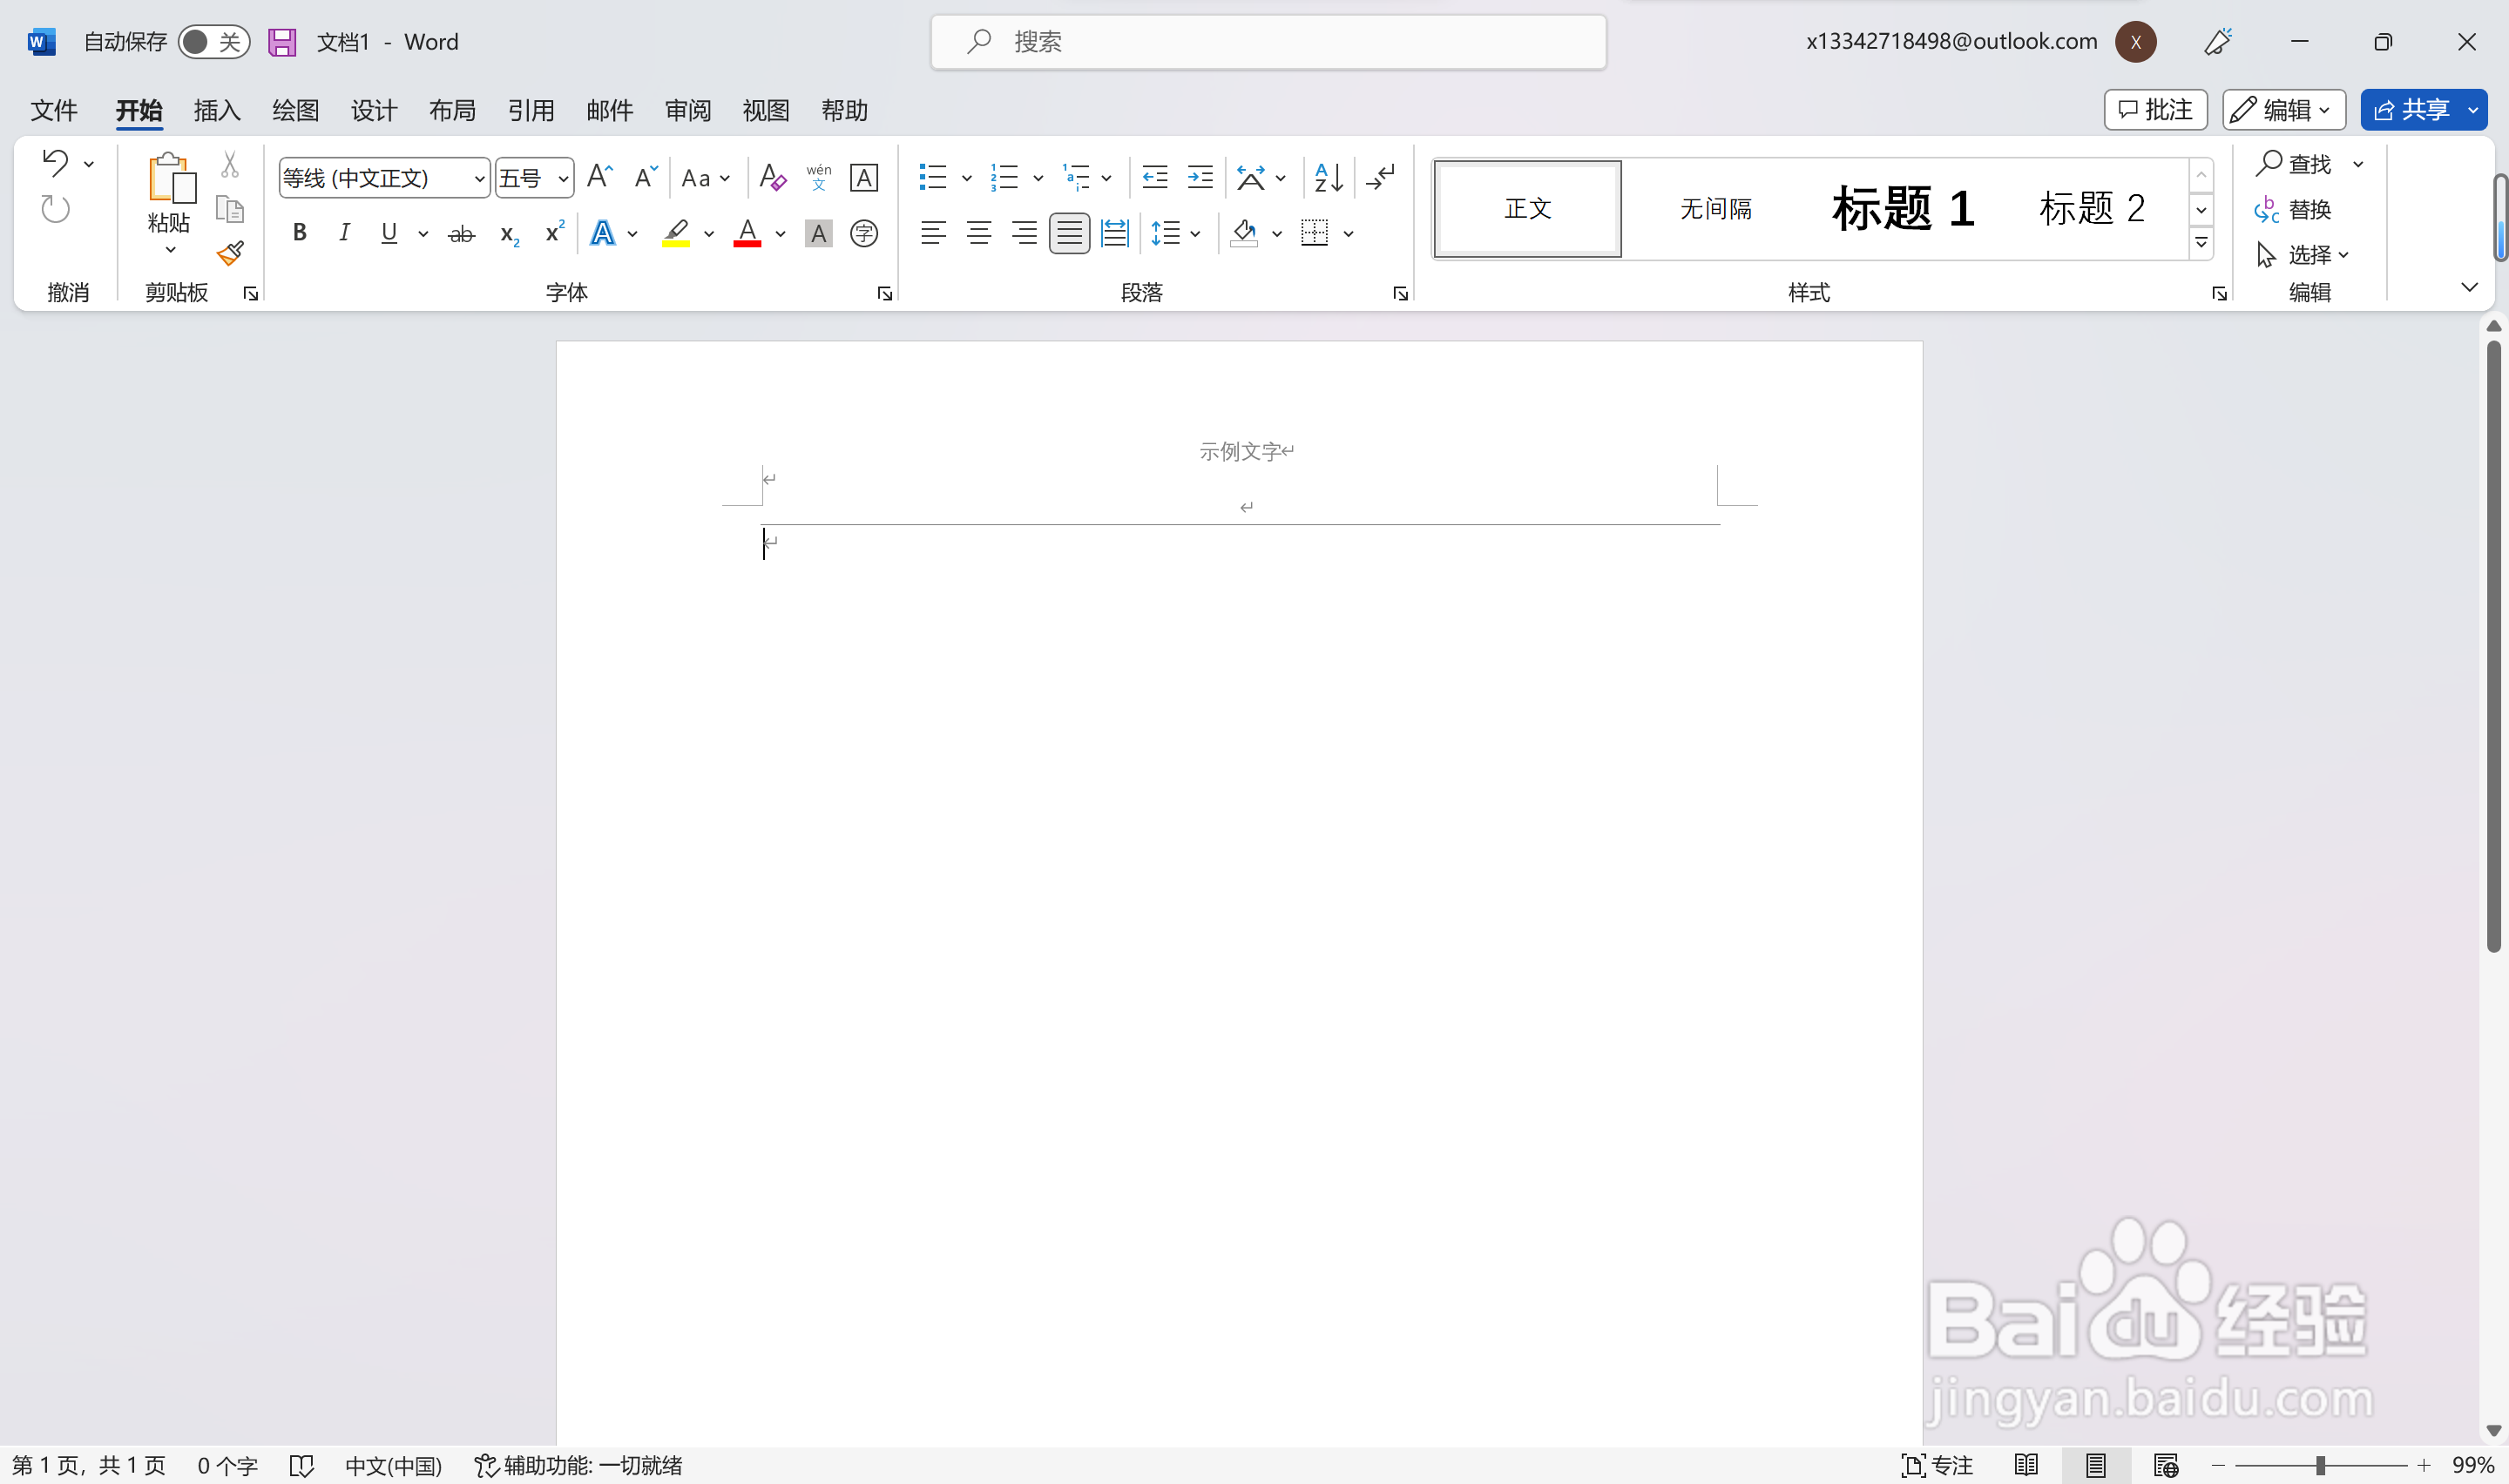This screenshot has width=2509, height=1484.
Task: Click the Paste clipboard icon
Action: [x=171, y=179]
